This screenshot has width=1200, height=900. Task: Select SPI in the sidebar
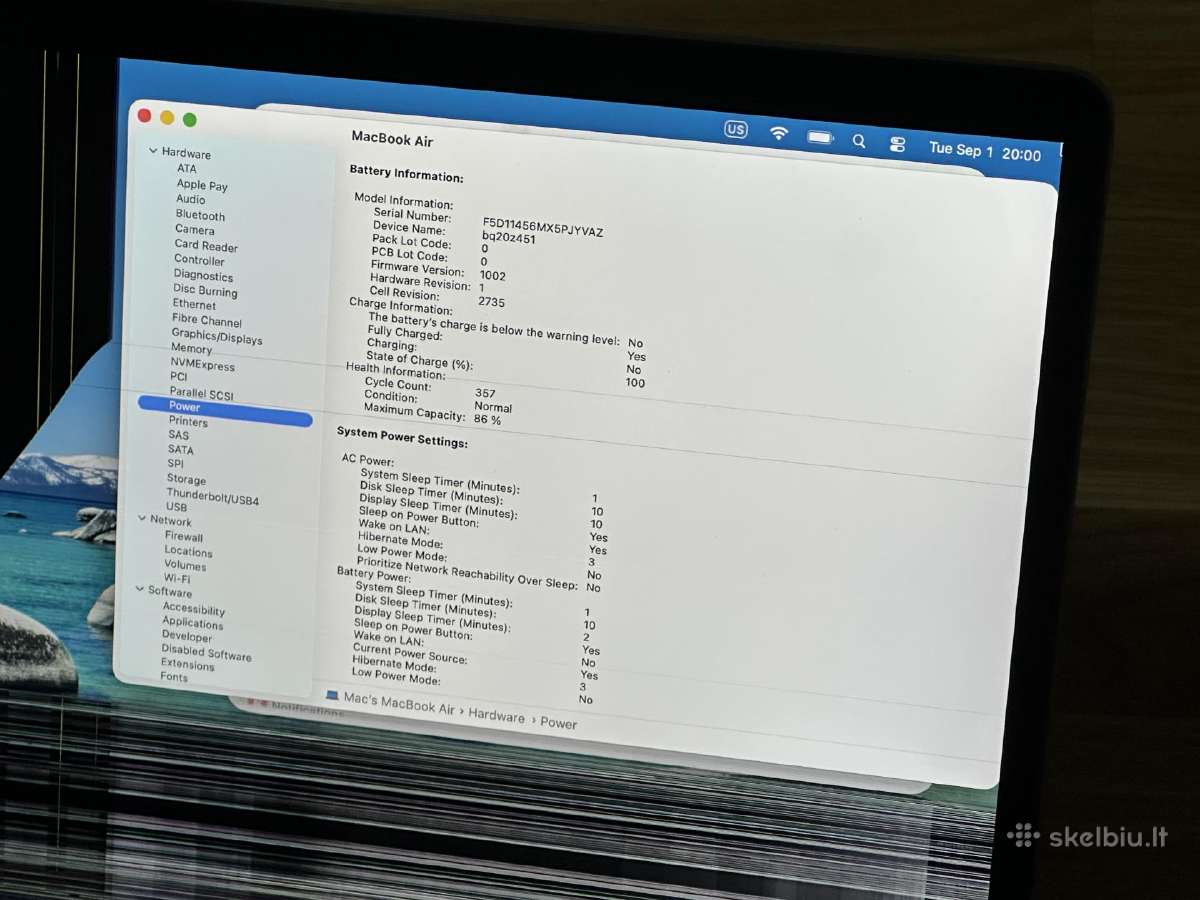[176, 464]
